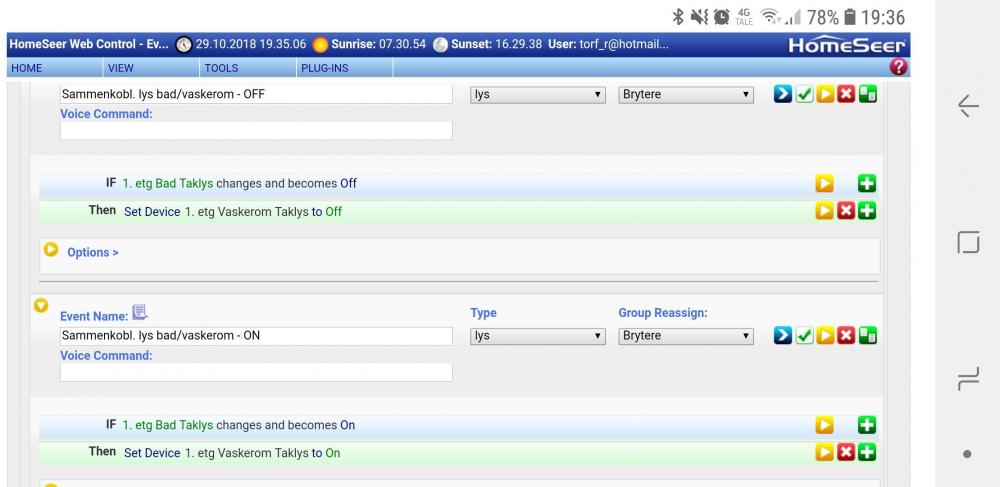This screenshot has height=487, width=1000.
Task: Click the Event Name field 'Sammenkobl. lys bad/vaskerom - ON'
Action: coord(256,336)
